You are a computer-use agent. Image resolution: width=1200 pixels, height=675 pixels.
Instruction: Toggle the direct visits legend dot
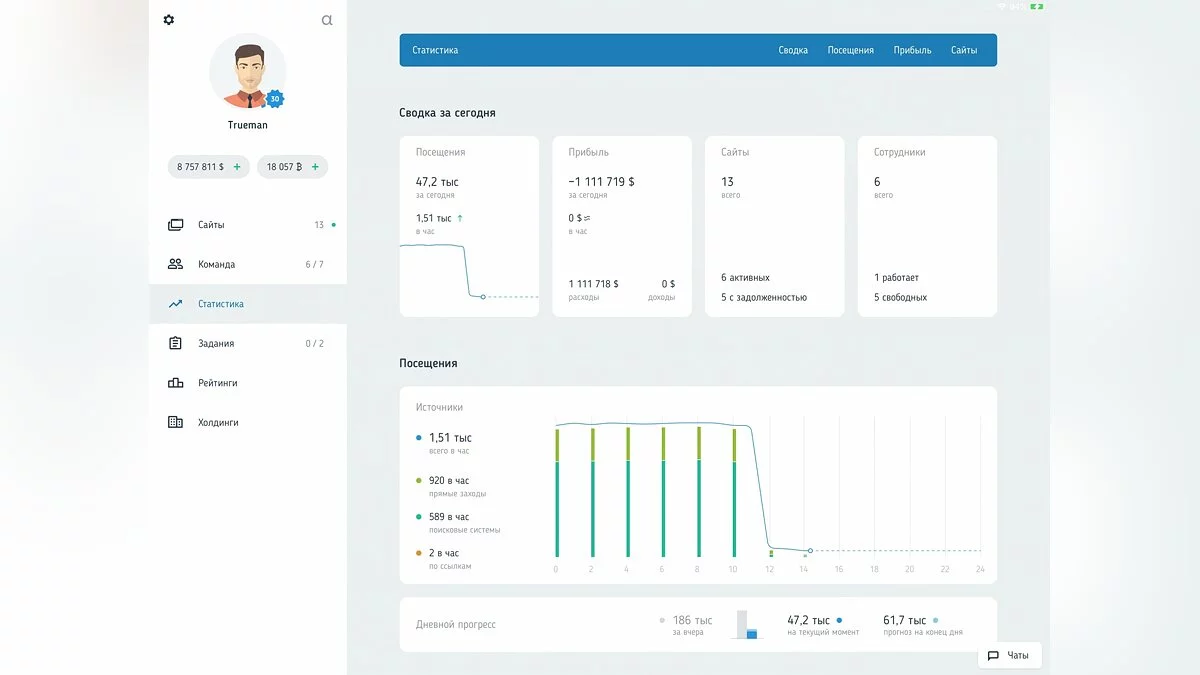click(419, 481)
